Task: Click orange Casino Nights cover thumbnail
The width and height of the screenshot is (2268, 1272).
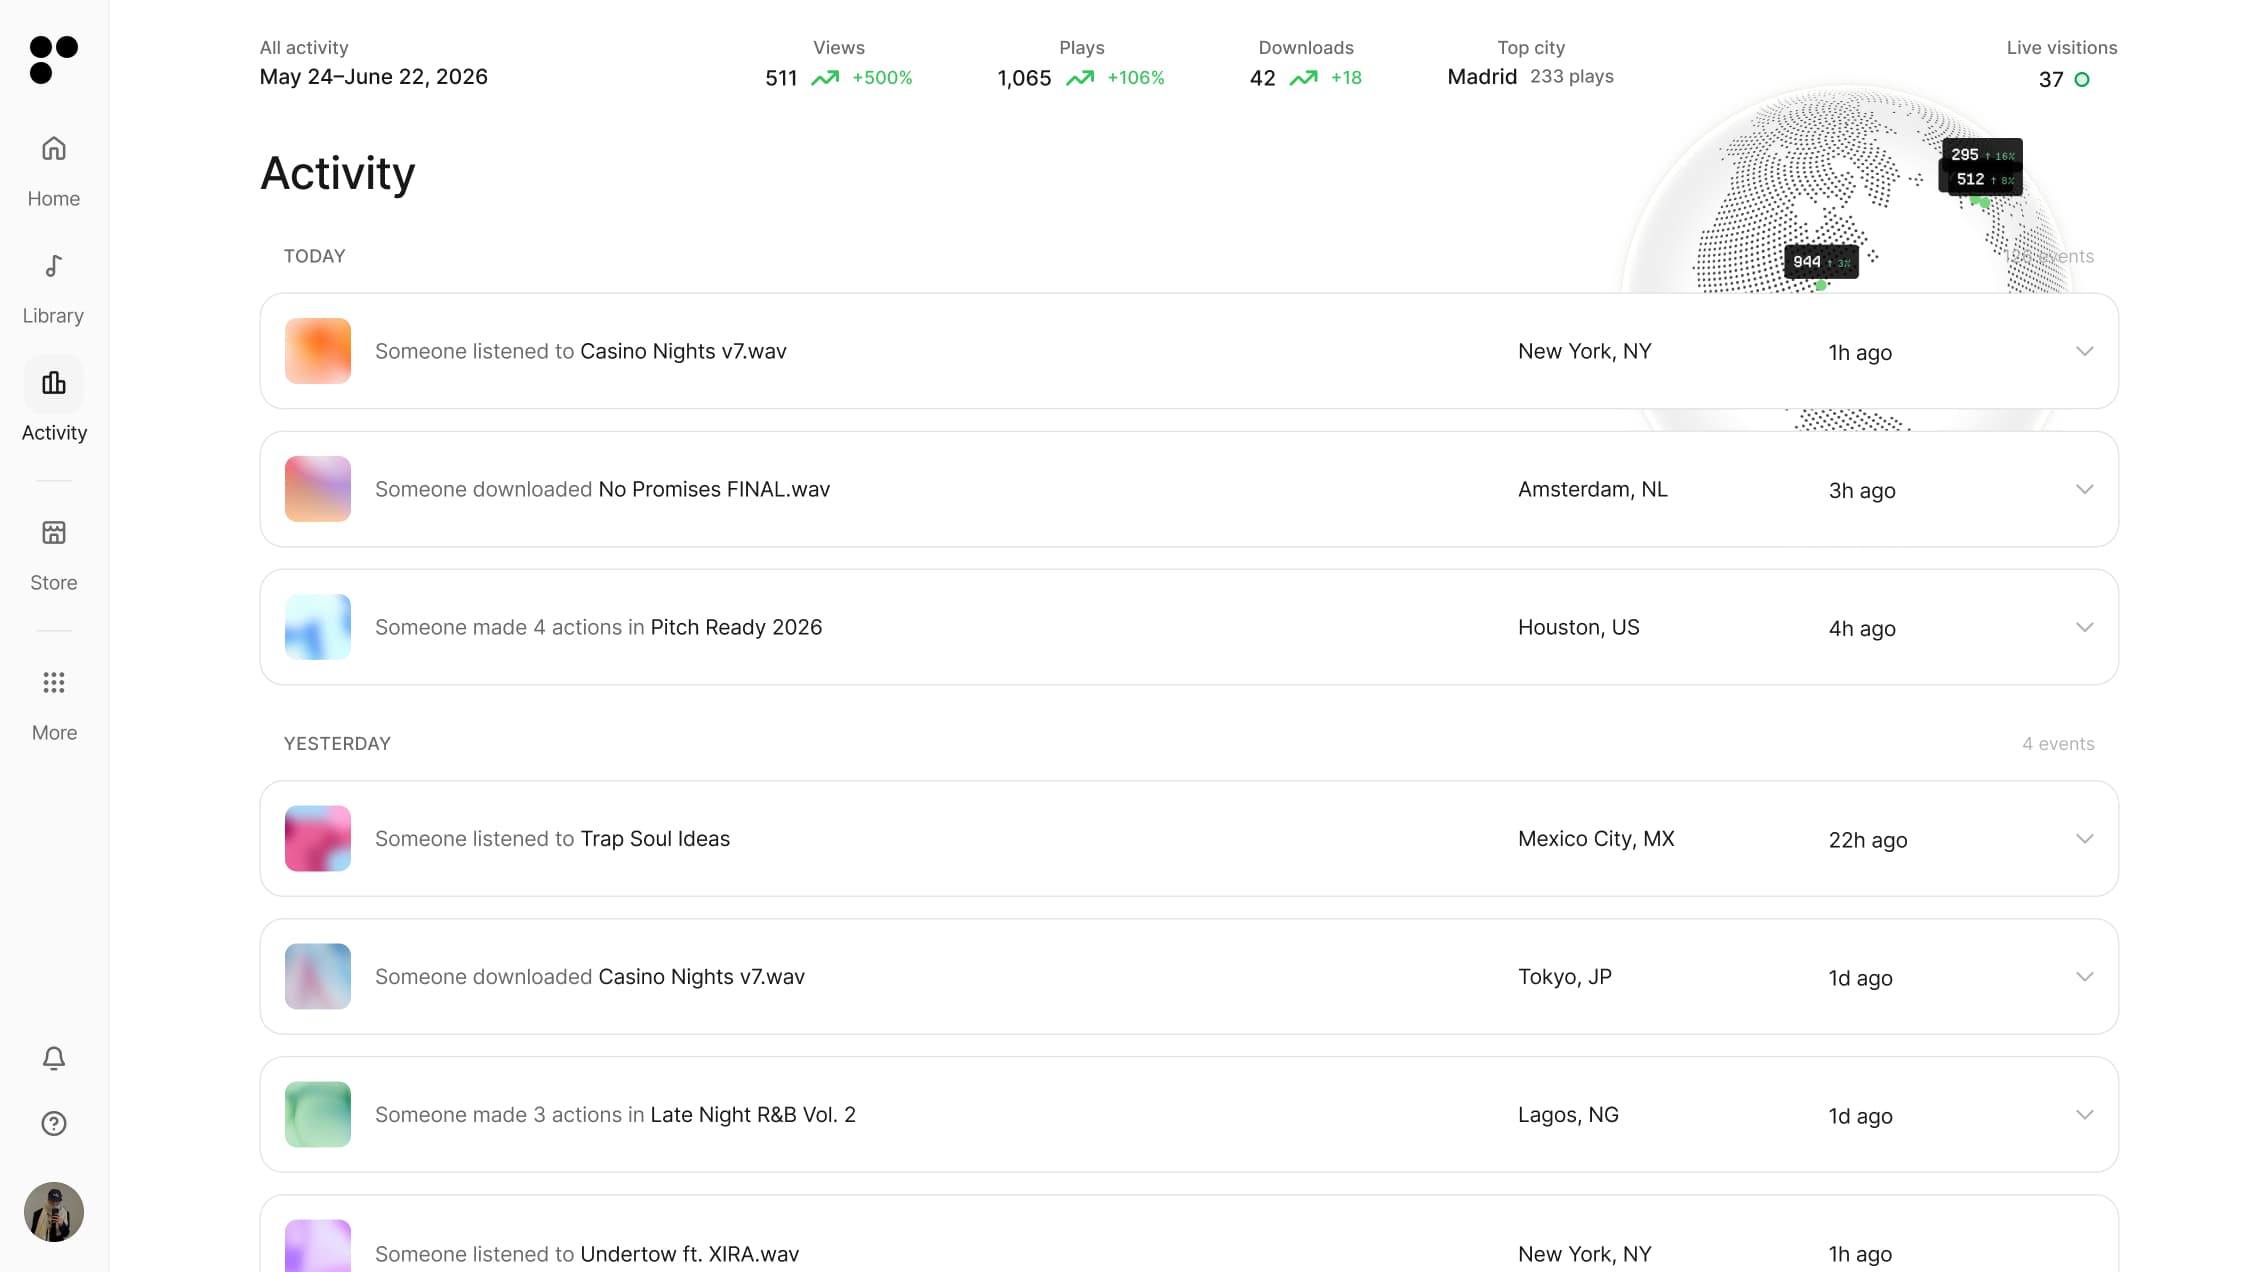Action: [318, 351]
